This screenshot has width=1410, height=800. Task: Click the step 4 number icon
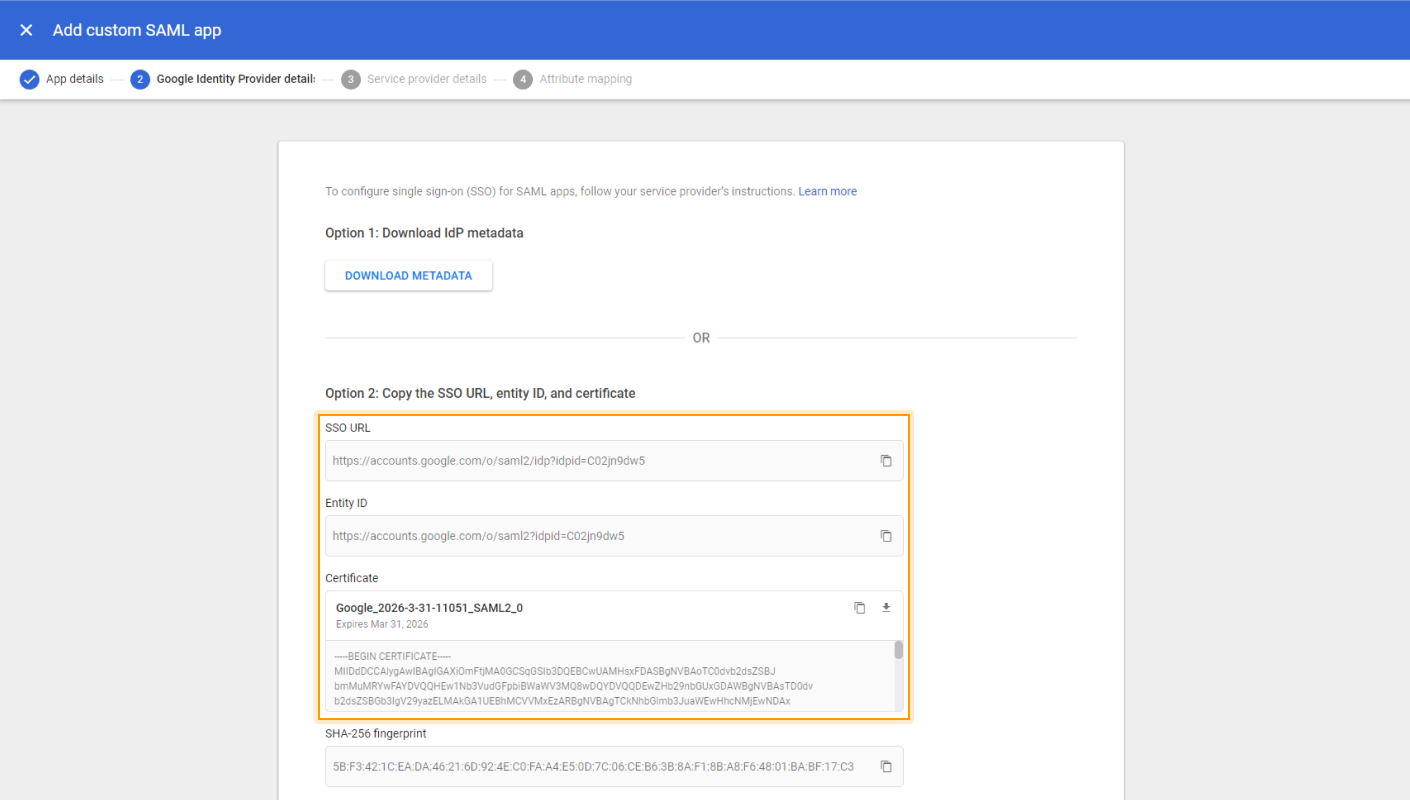point(523,79)
